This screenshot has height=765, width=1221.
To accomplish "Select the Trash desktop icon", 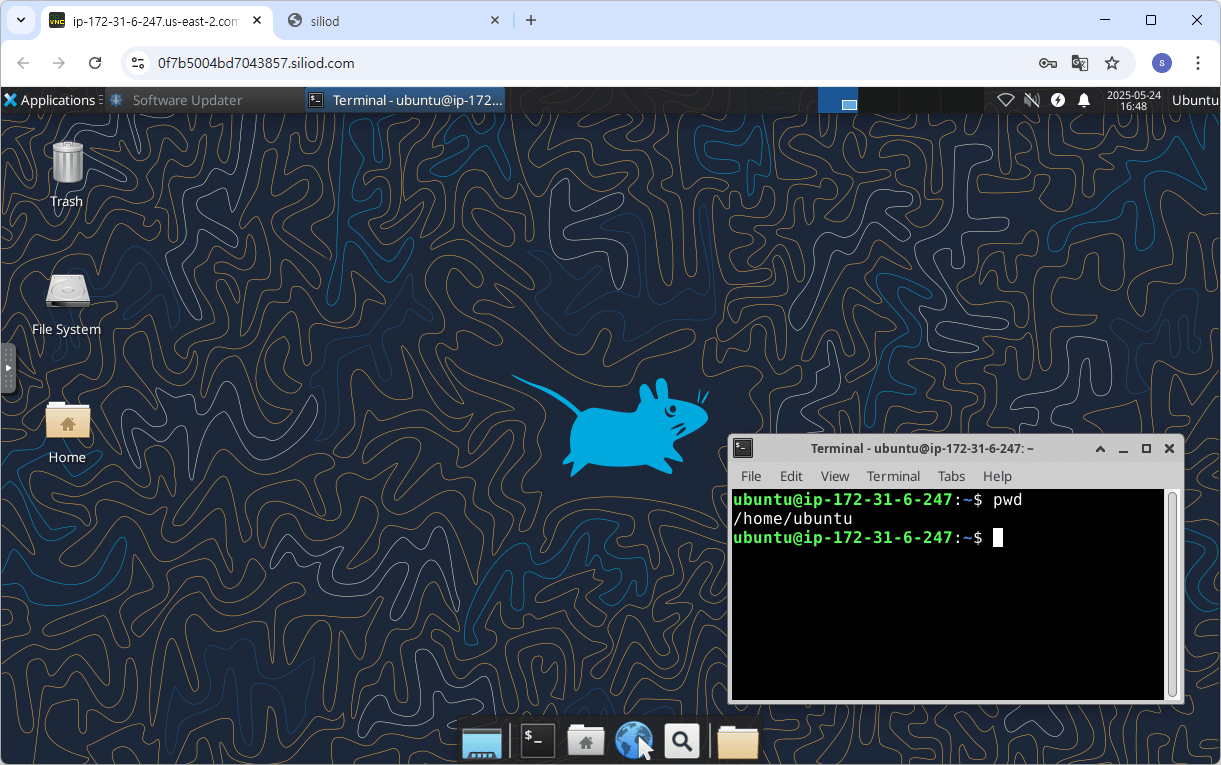I will pos(67,174).
